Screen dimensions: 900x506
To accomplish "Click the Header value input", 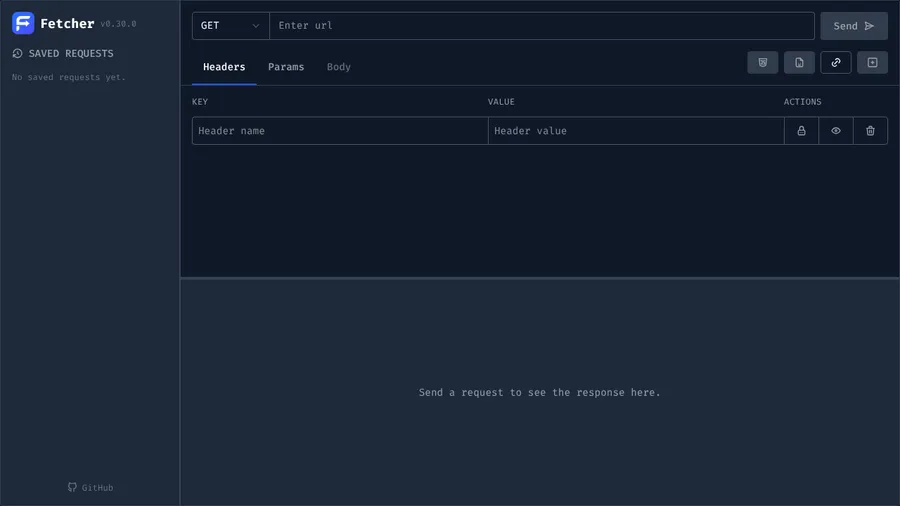I will click(636, 131).
